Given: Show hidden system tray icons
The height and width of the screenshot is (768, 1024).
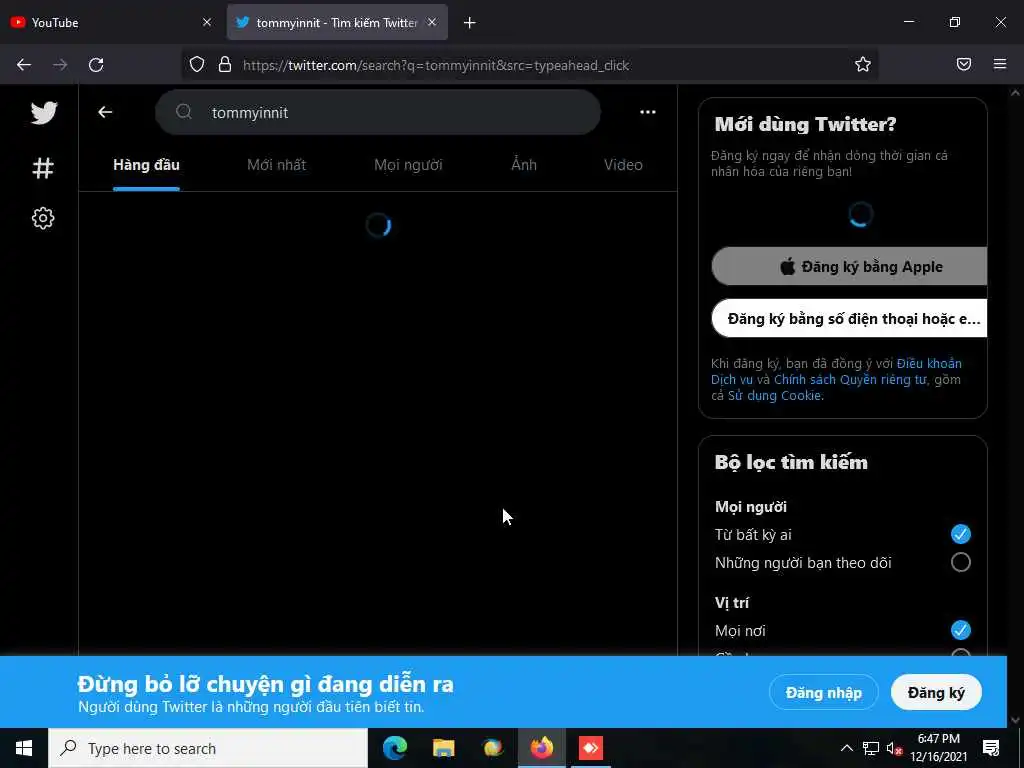Looking at the screenshot, I should pos(846,748).
